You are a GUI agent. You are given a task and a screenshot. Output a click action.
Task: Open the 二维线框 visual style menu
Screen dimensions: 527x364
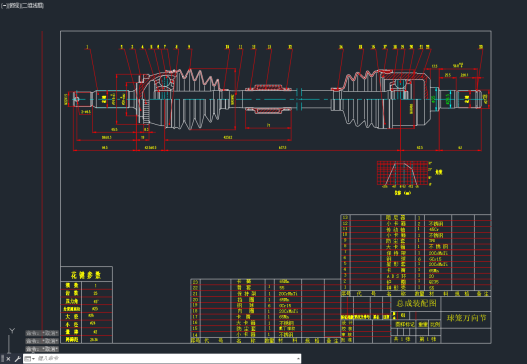click(x=33, y=5)
